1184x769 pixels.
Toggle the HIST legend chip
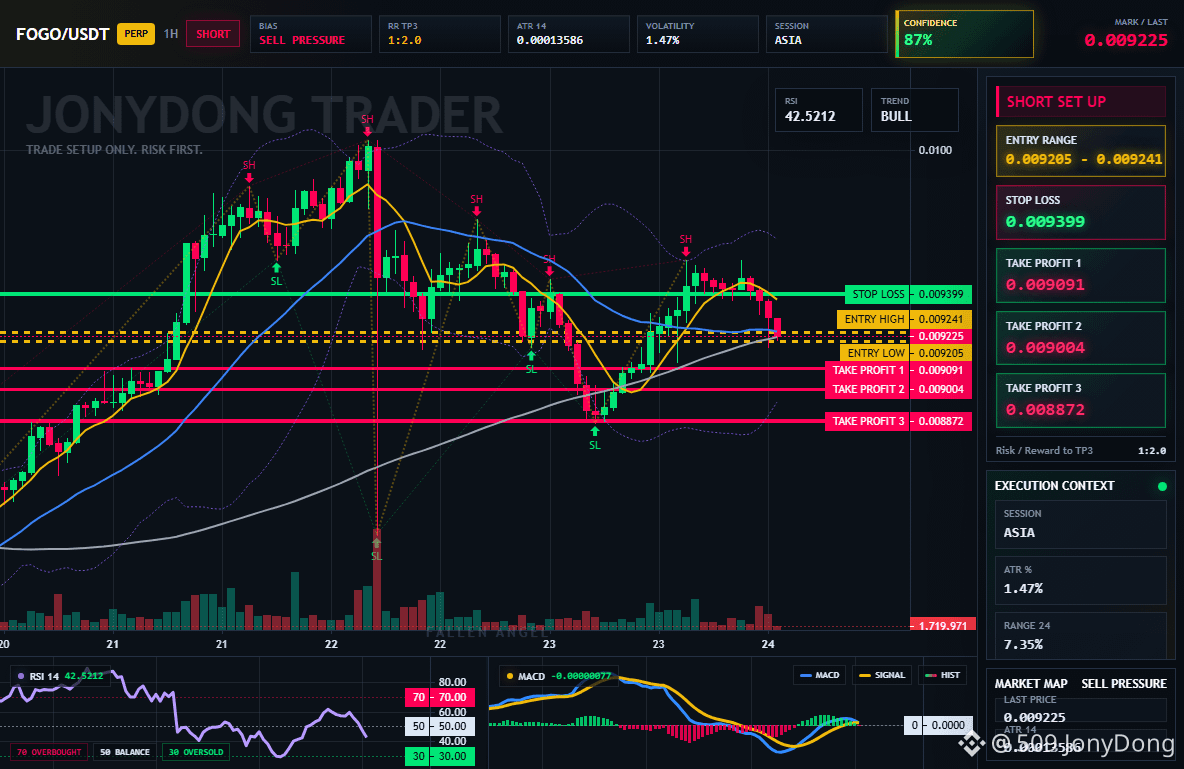tap(942, 675)
